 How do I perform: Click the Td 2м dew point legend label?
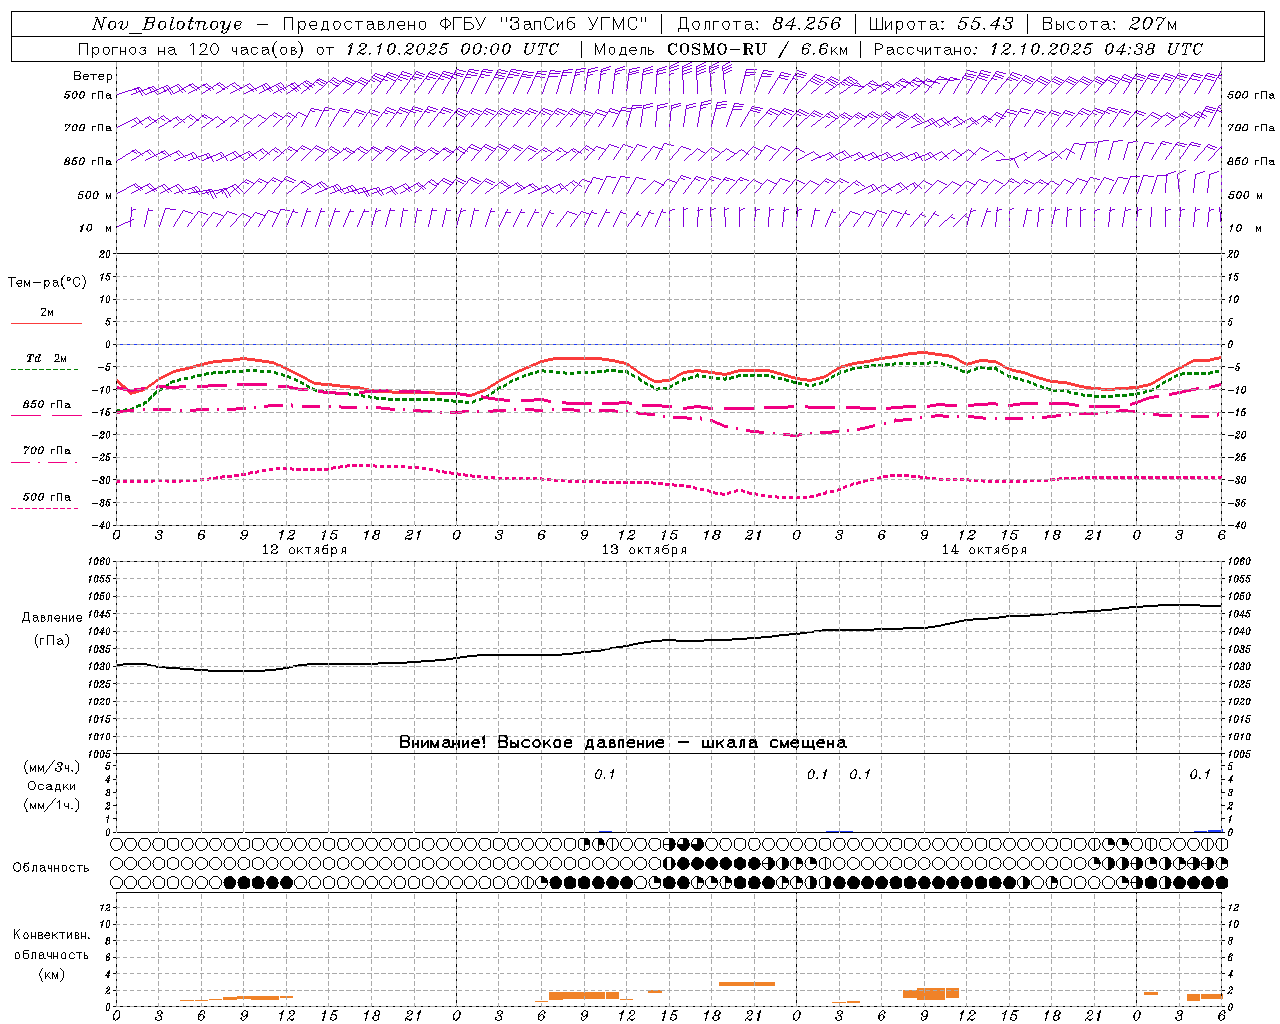47,358
